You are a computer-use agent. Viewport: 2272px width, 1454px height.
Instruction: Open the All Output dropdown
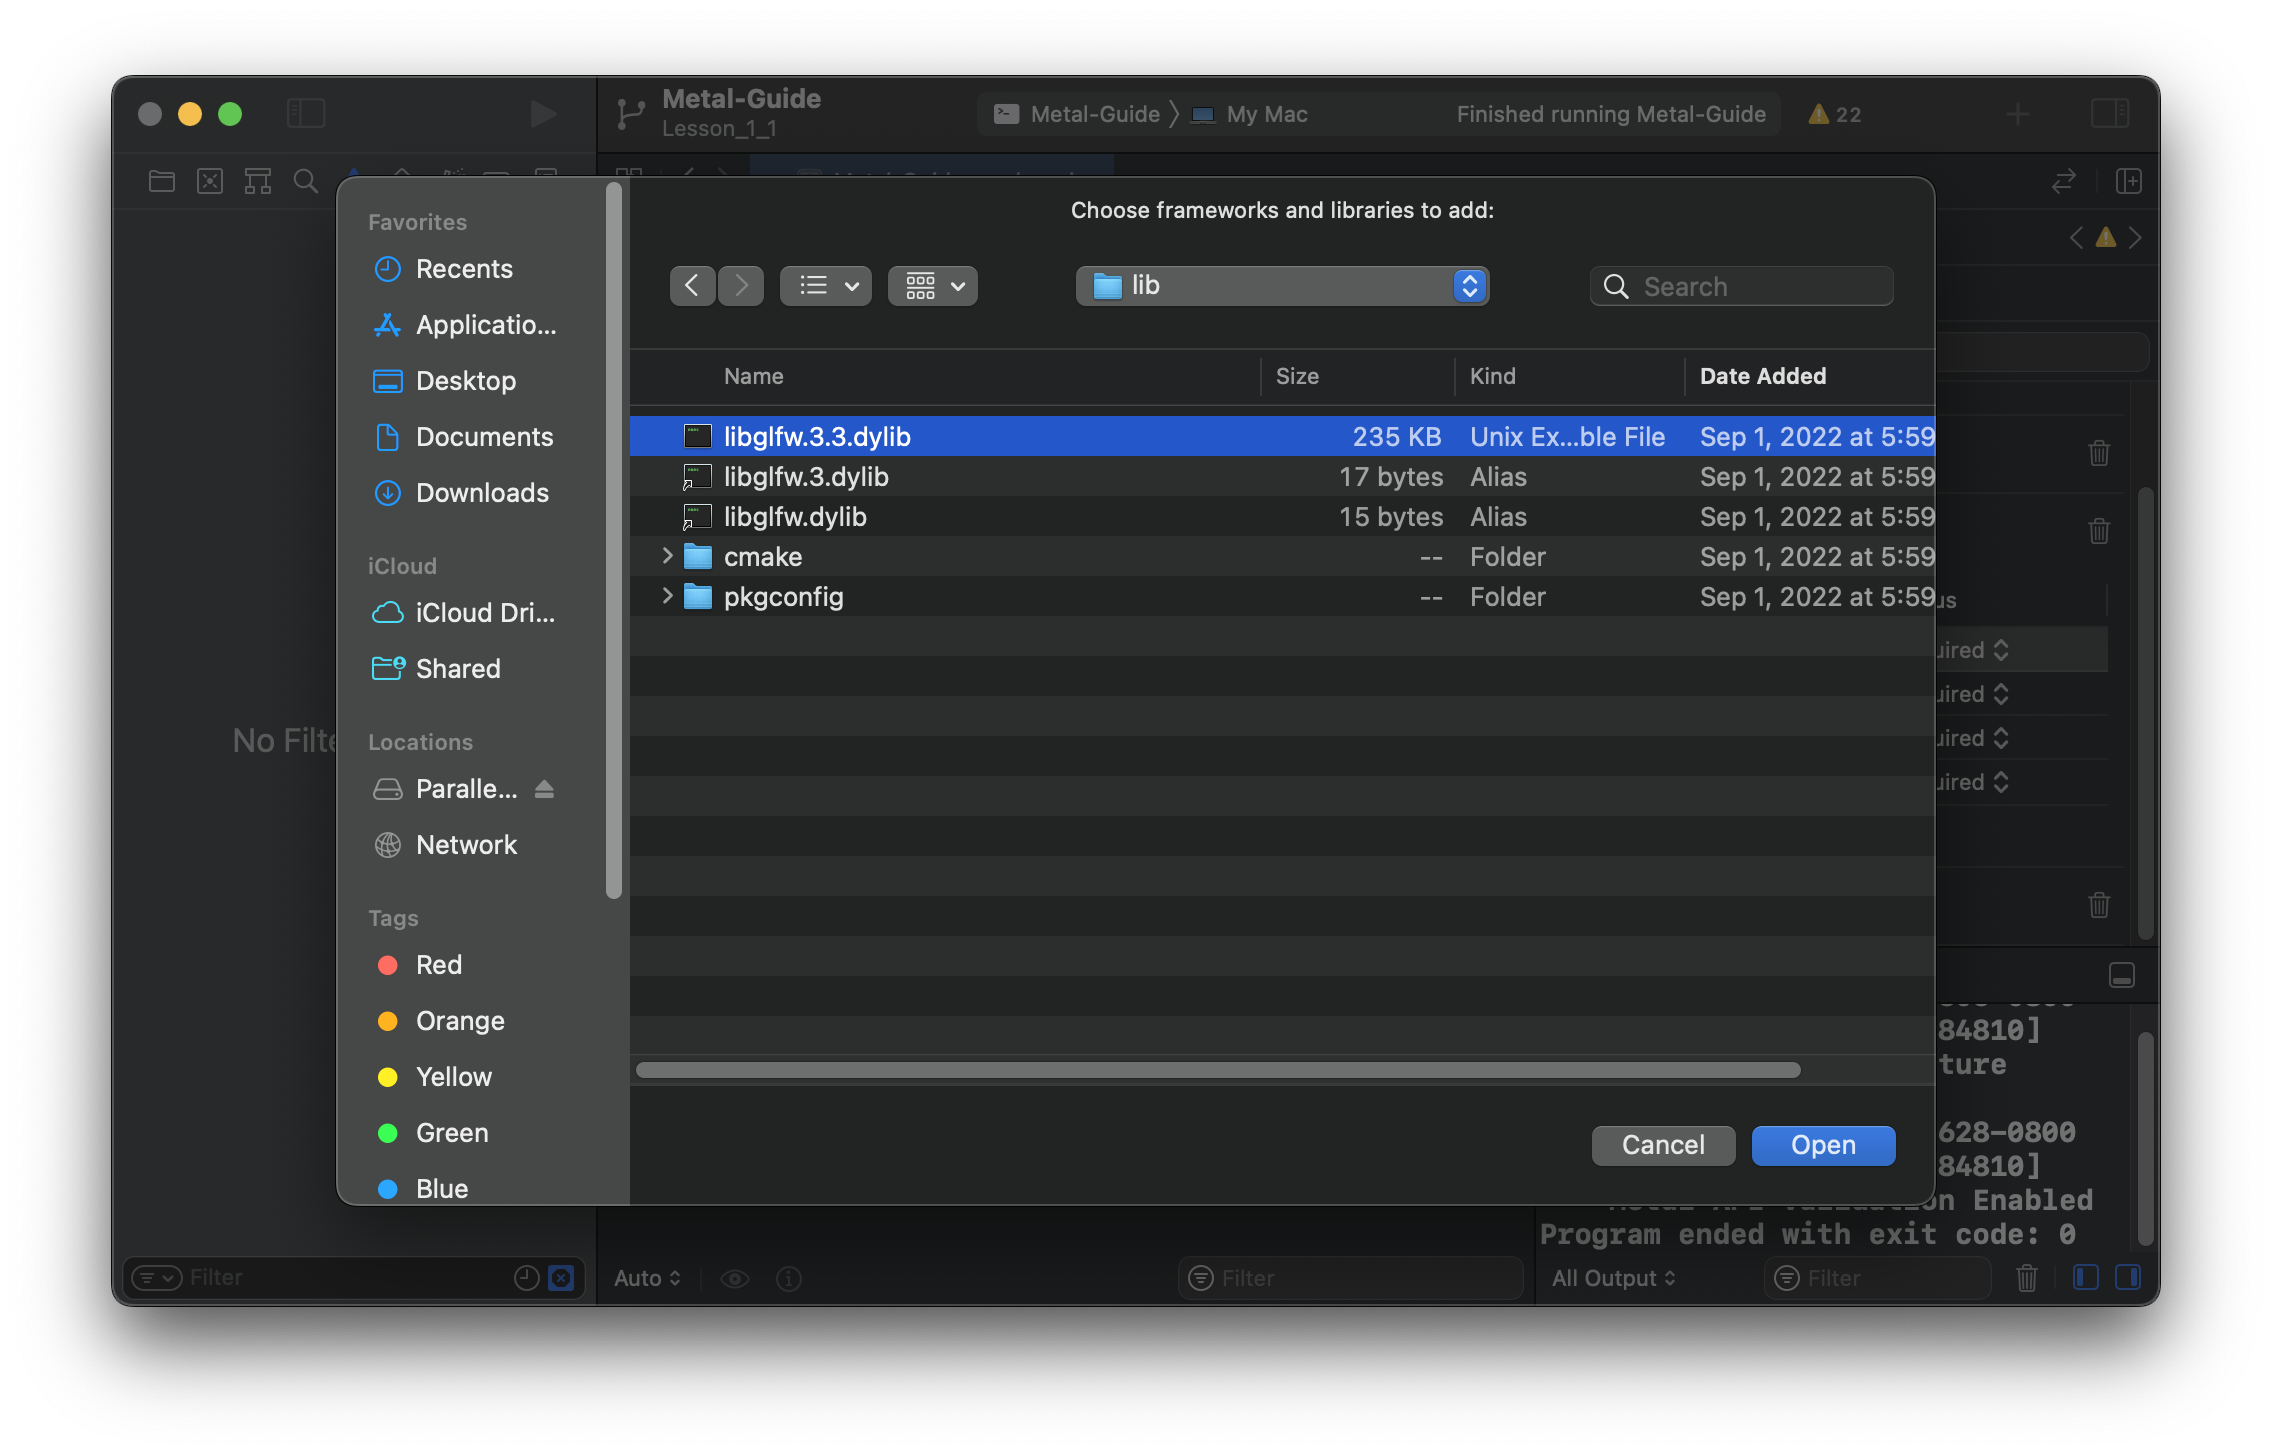pyautogui.click(x=1612, y=1278)
